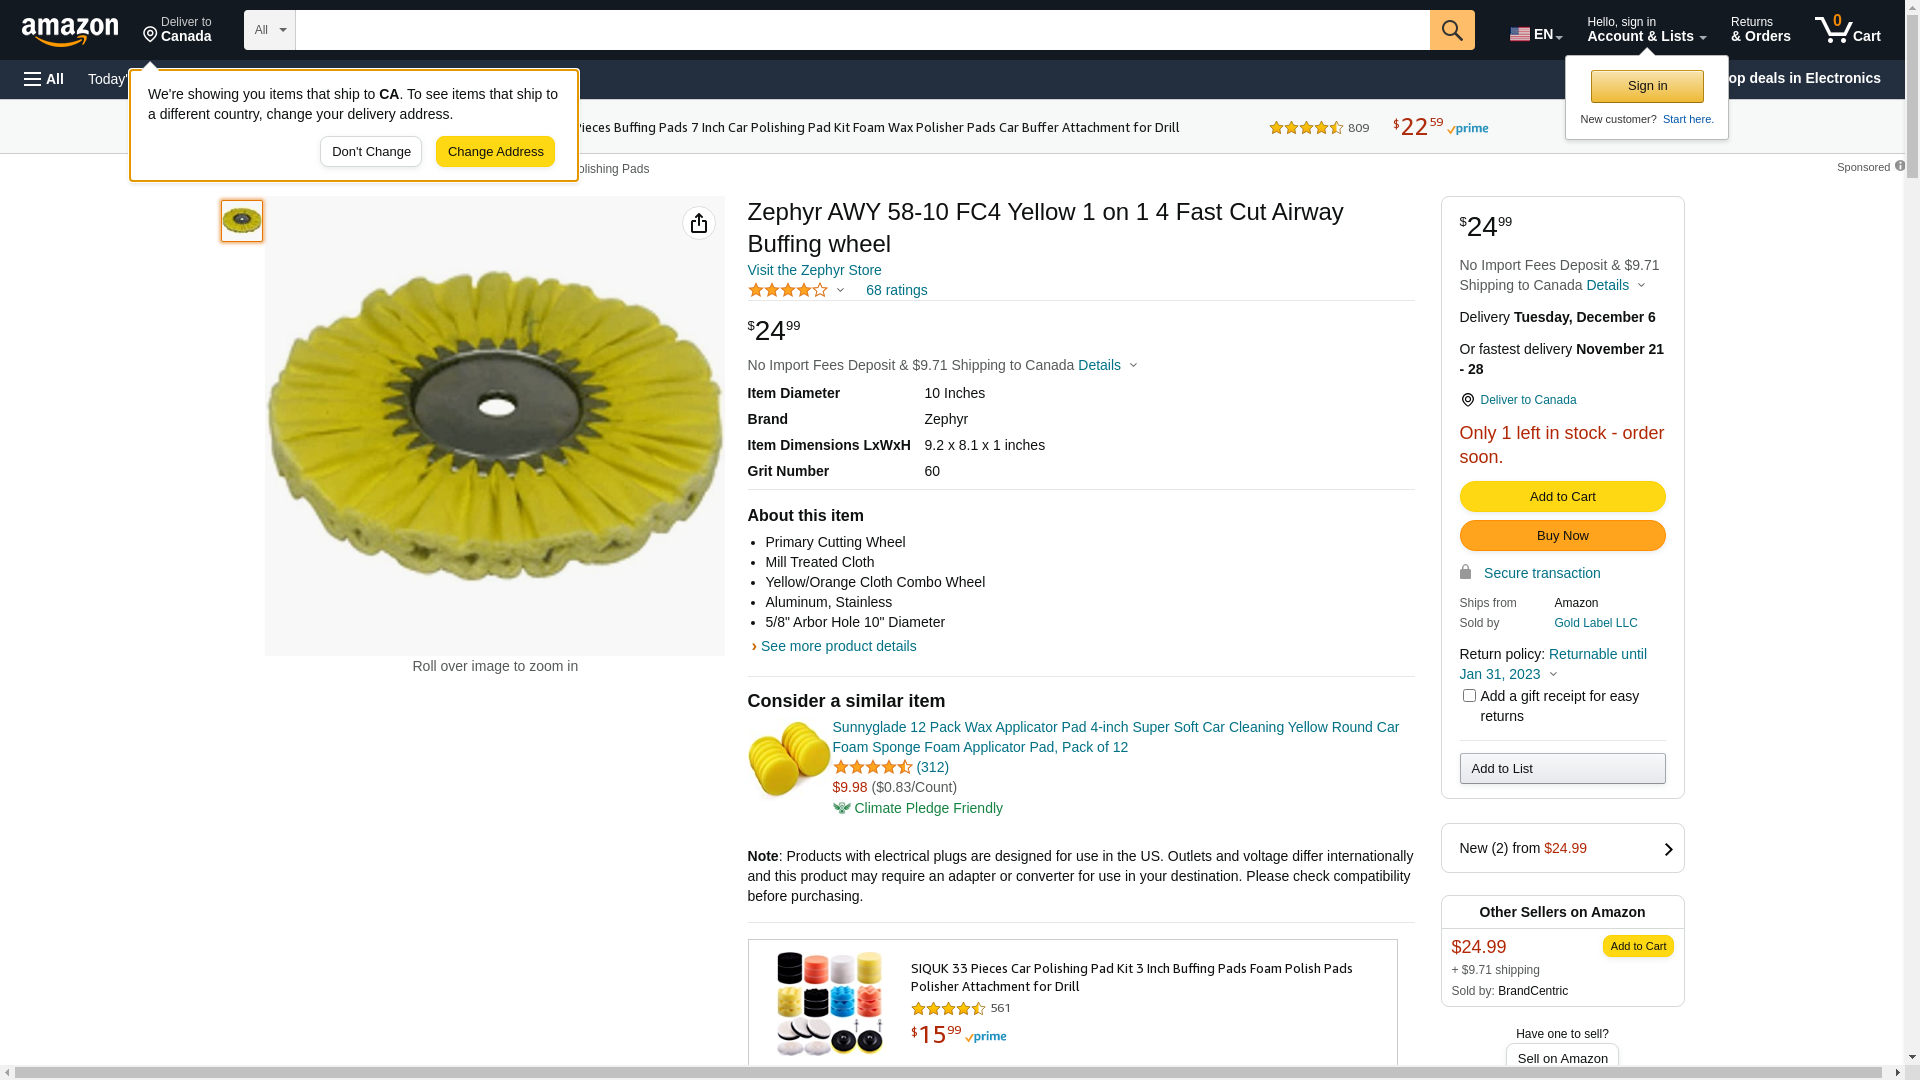Visit the Zephyr Store link
Viewport: 1920px width, 1080px height.
coord(814,270)
